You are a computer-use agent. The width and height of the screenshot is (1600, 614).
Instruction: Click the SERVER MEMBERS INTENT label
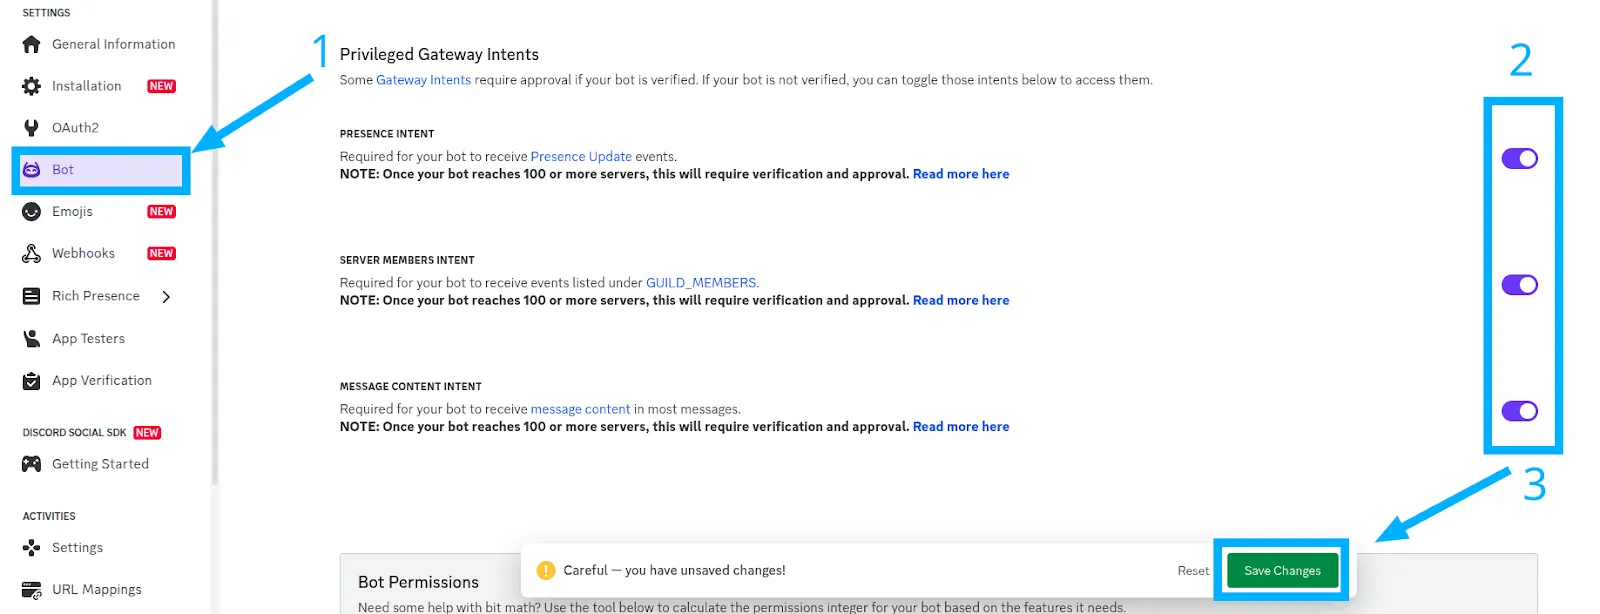click(x=407, y=260)
